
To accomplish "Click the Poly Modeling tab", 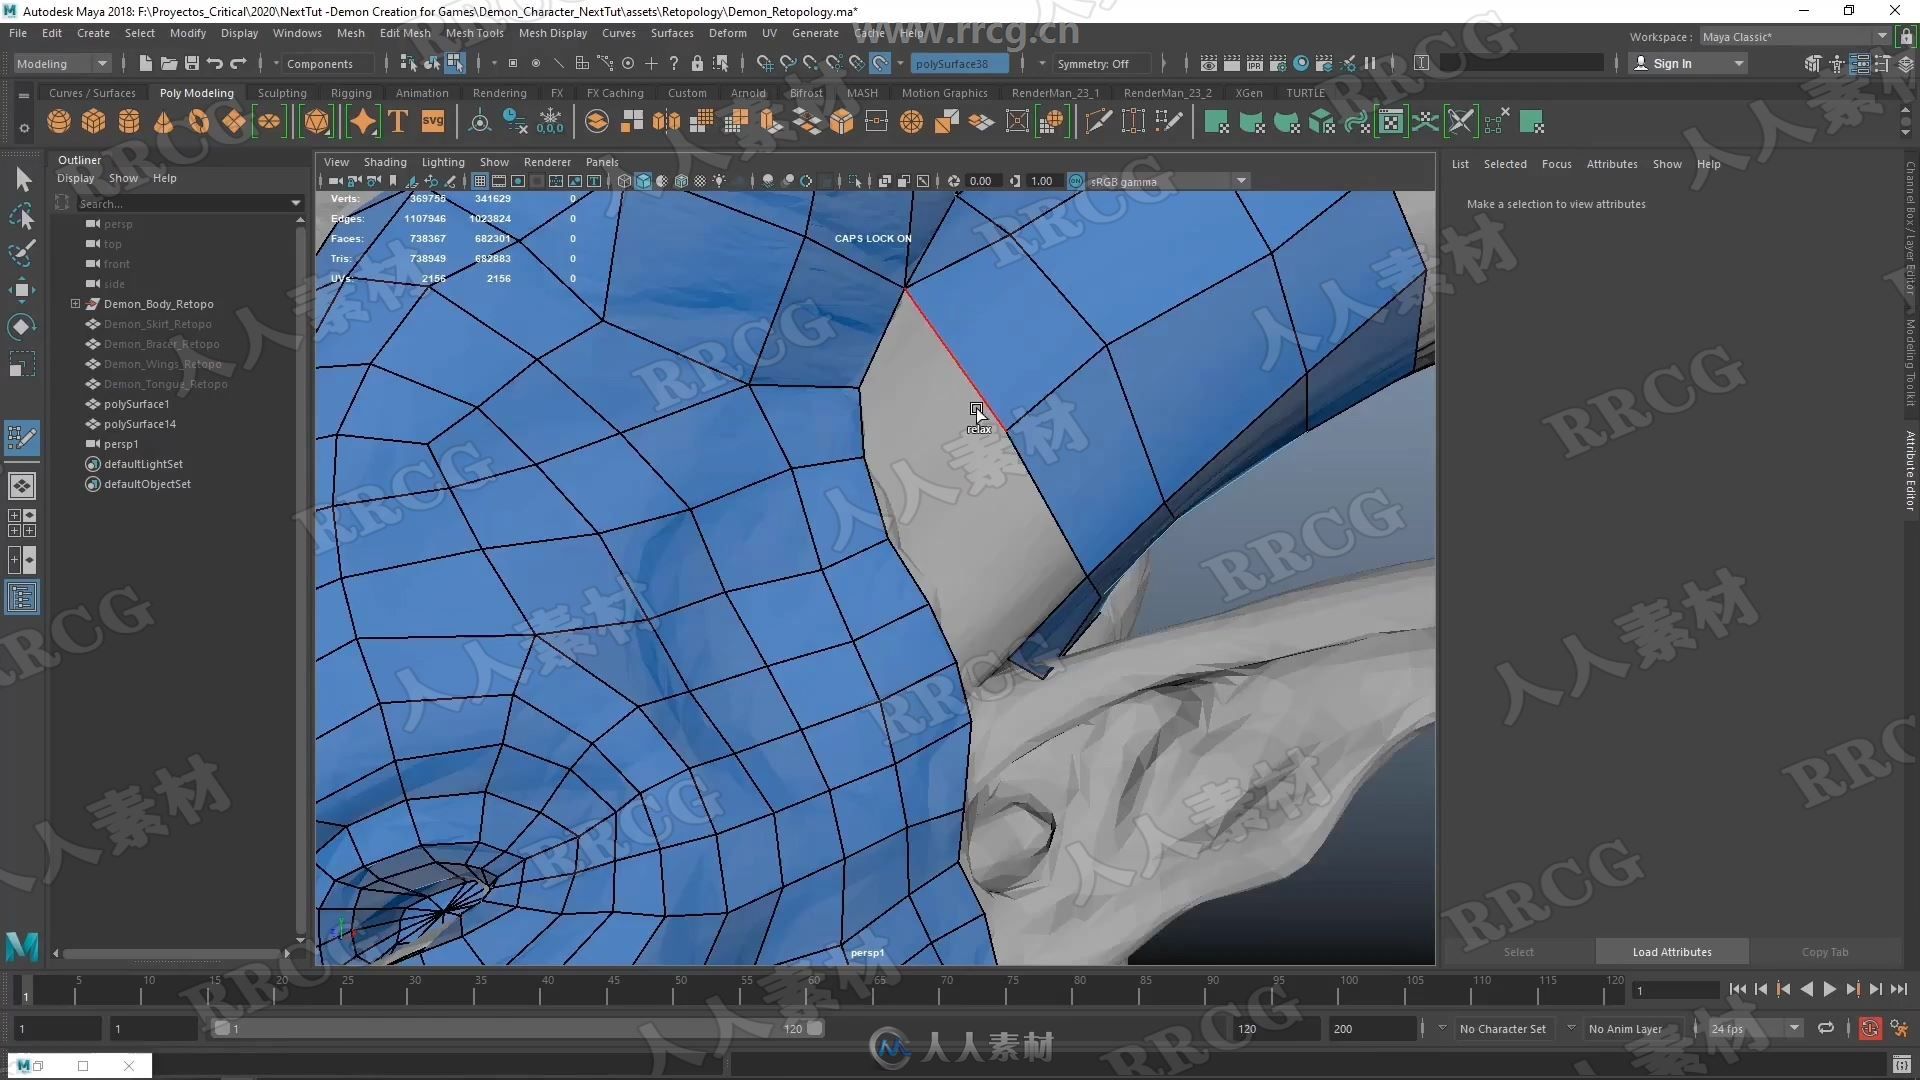I will pyautogui.click(x=196, y=92).
